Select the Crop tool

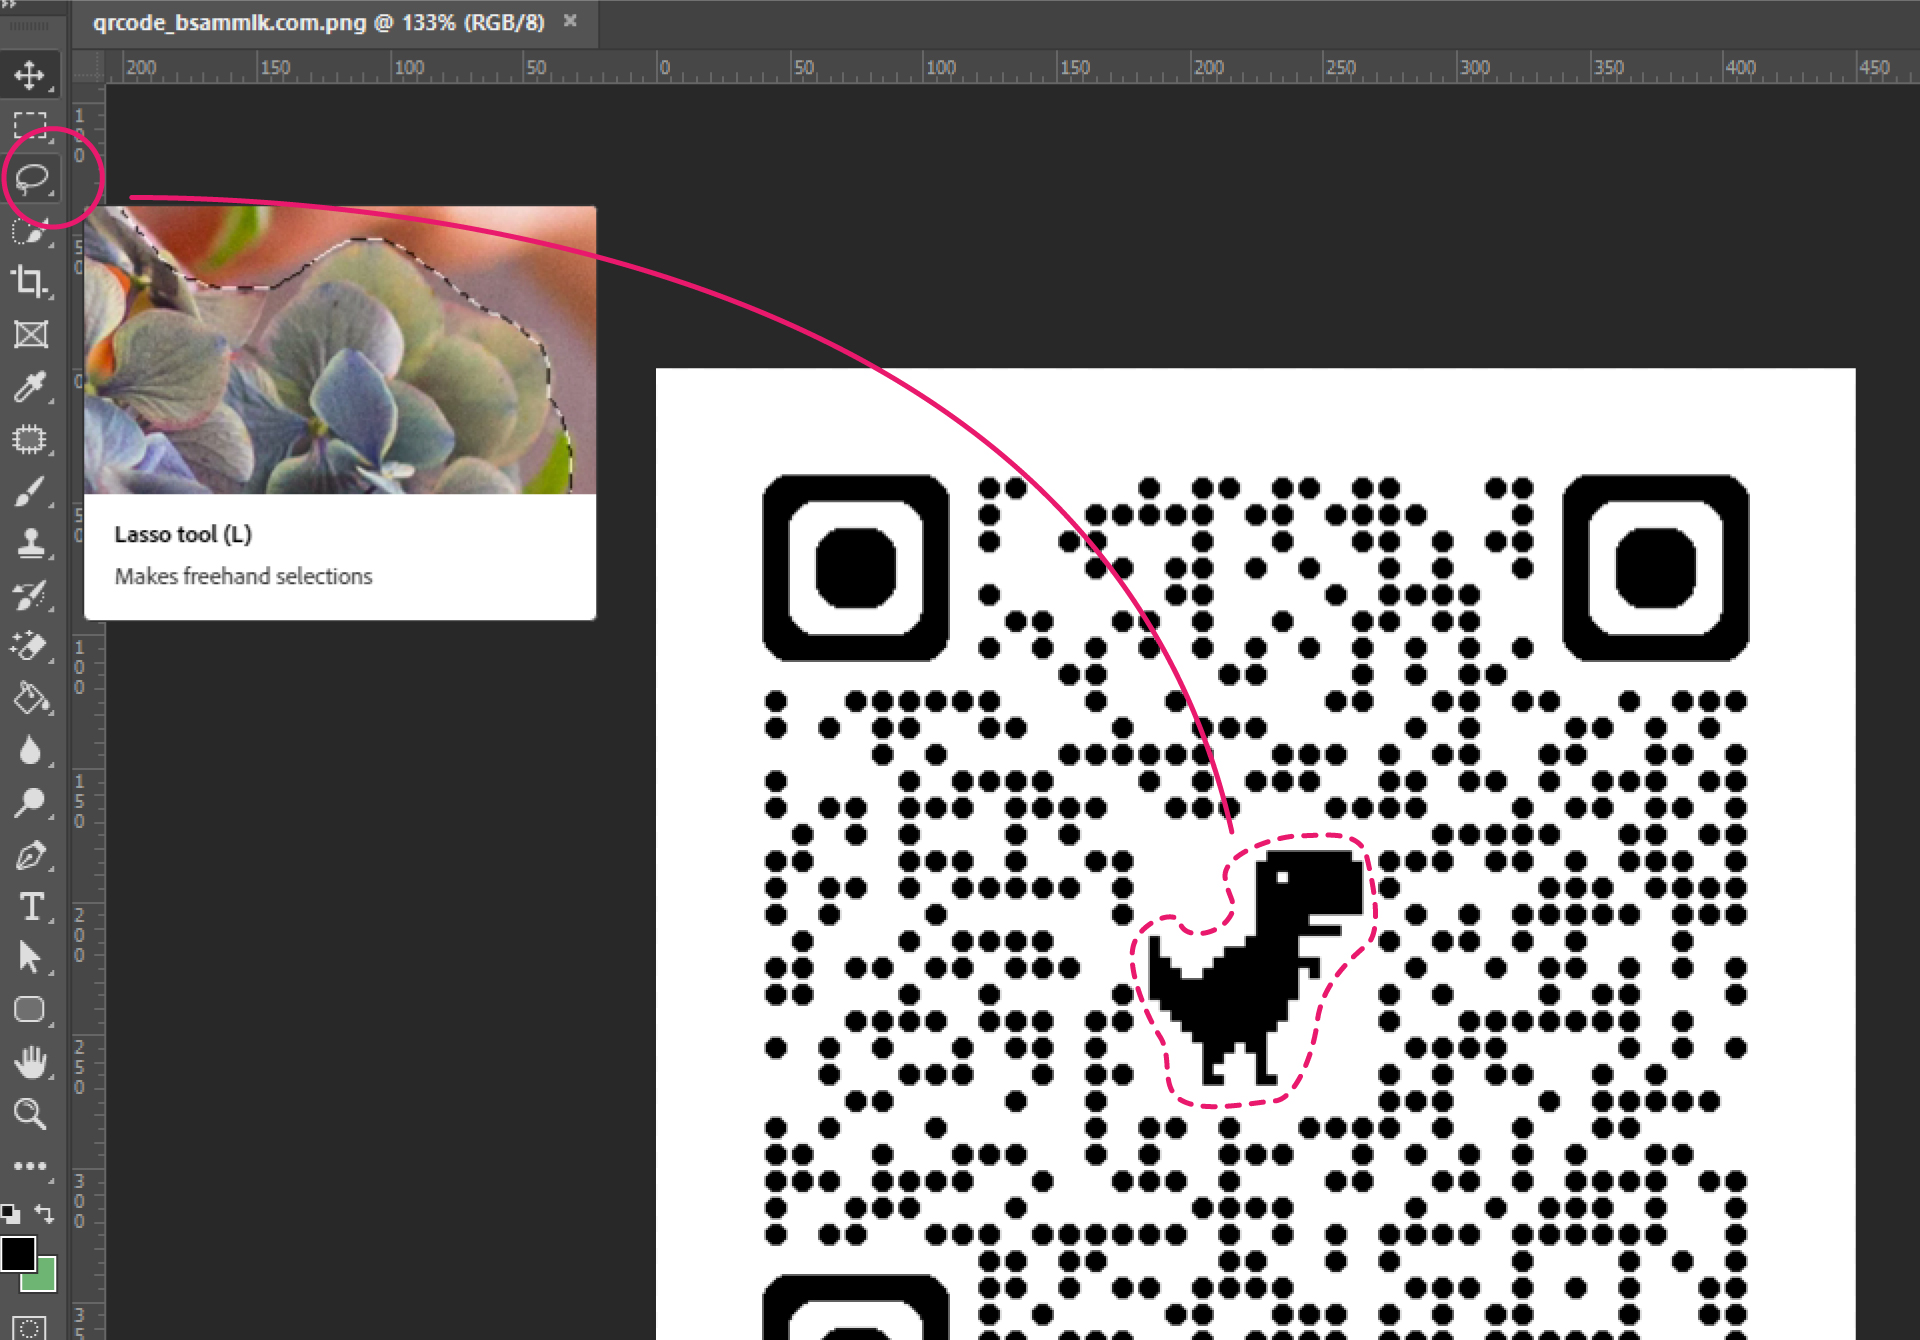(30, 283)
